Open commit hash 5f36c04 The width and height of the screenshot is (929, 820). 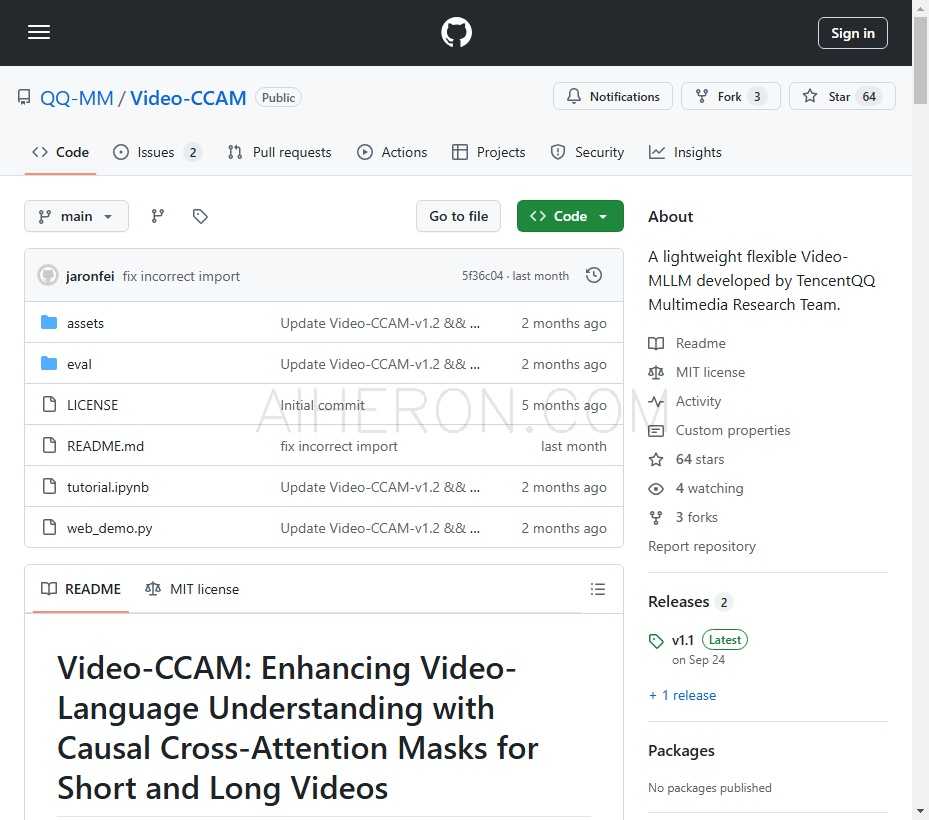pos(482,276)
